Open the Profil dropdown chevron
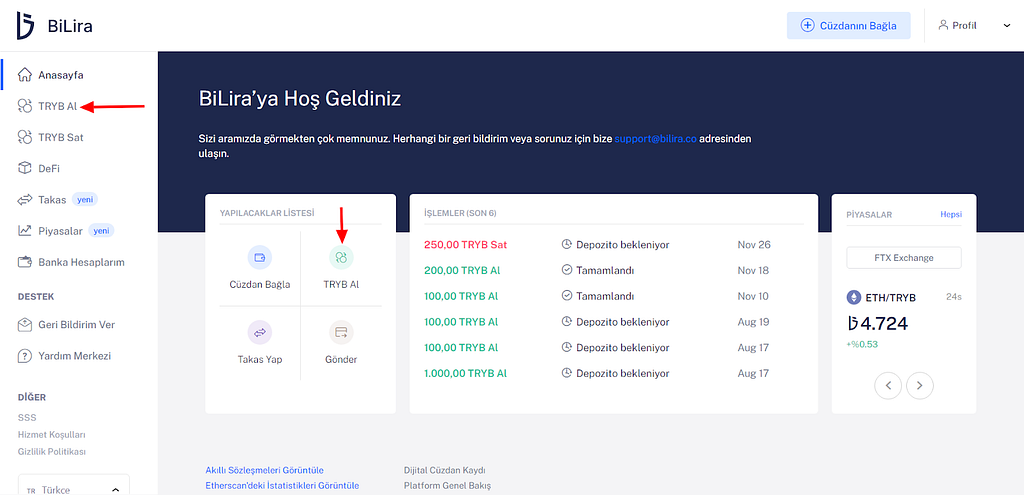The image size is (1024, 495). pyautogui.click(x=1006, y=25)
